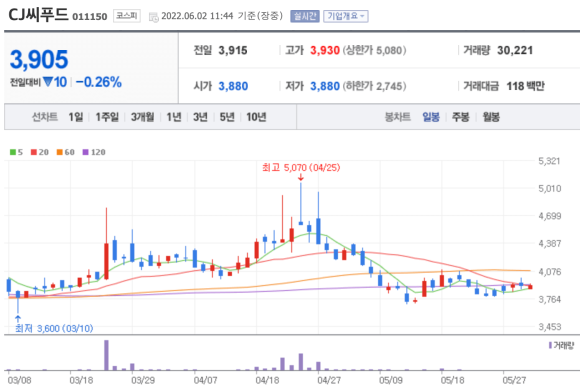Click the 상한가 5,080 text
Screen dimensions: 580x391
374,50
